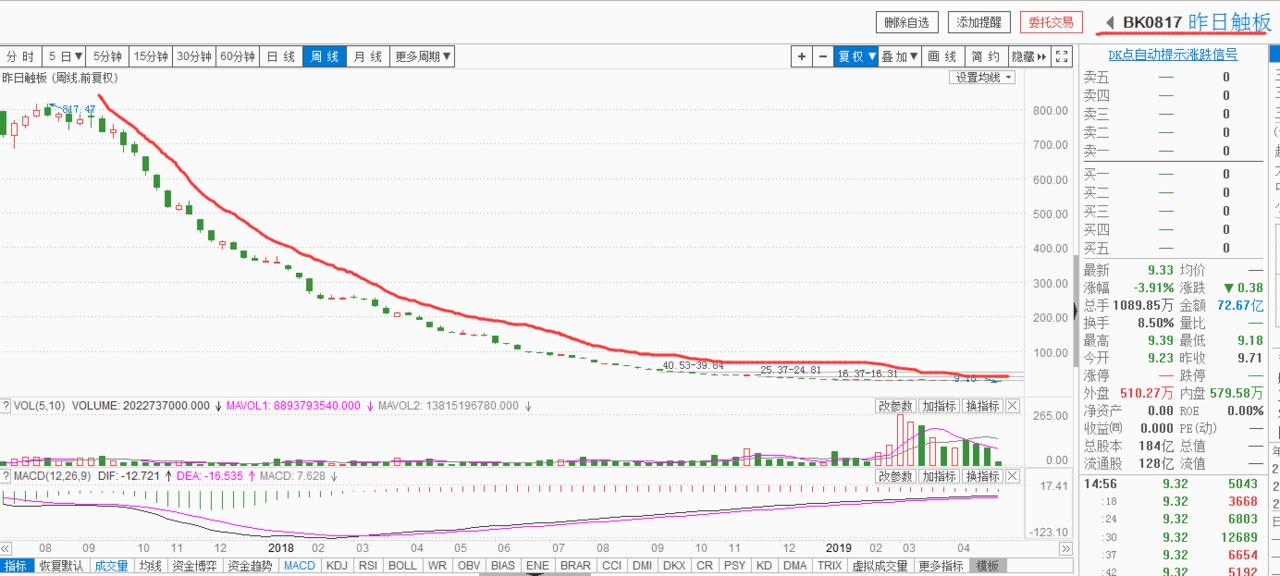Open DK点自动提示涨跌信号 link

(1173, 55)
